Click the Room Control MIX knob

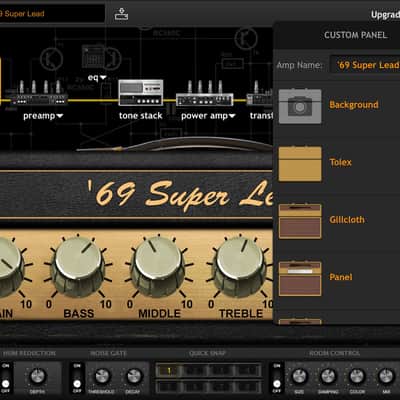click(386, 376)
